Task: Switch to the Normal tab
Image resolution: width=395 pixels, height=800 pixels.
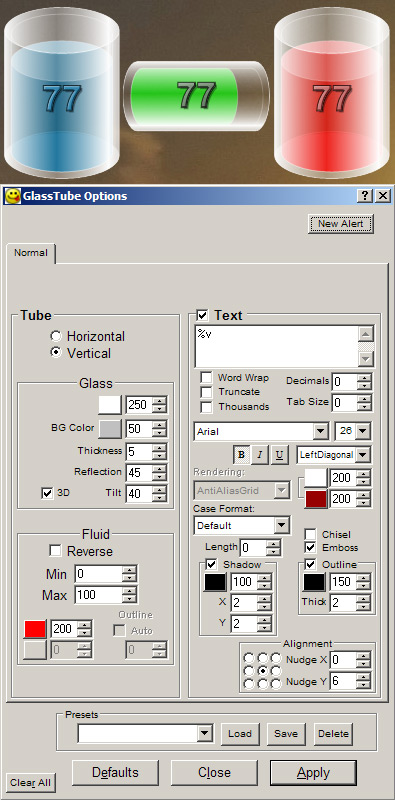Action: 31,253
